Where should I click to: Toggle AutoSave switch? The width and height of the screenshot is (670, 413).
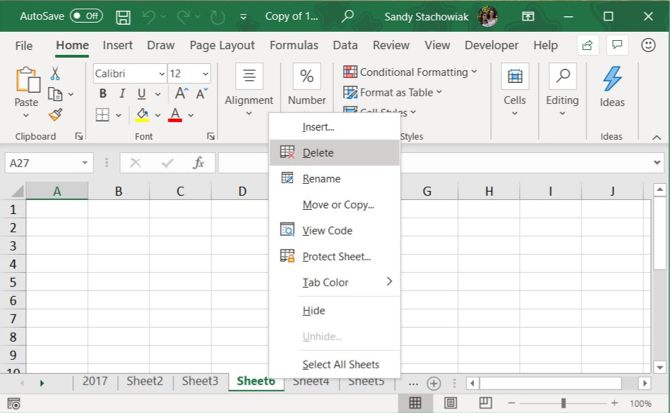pos(86,16)
